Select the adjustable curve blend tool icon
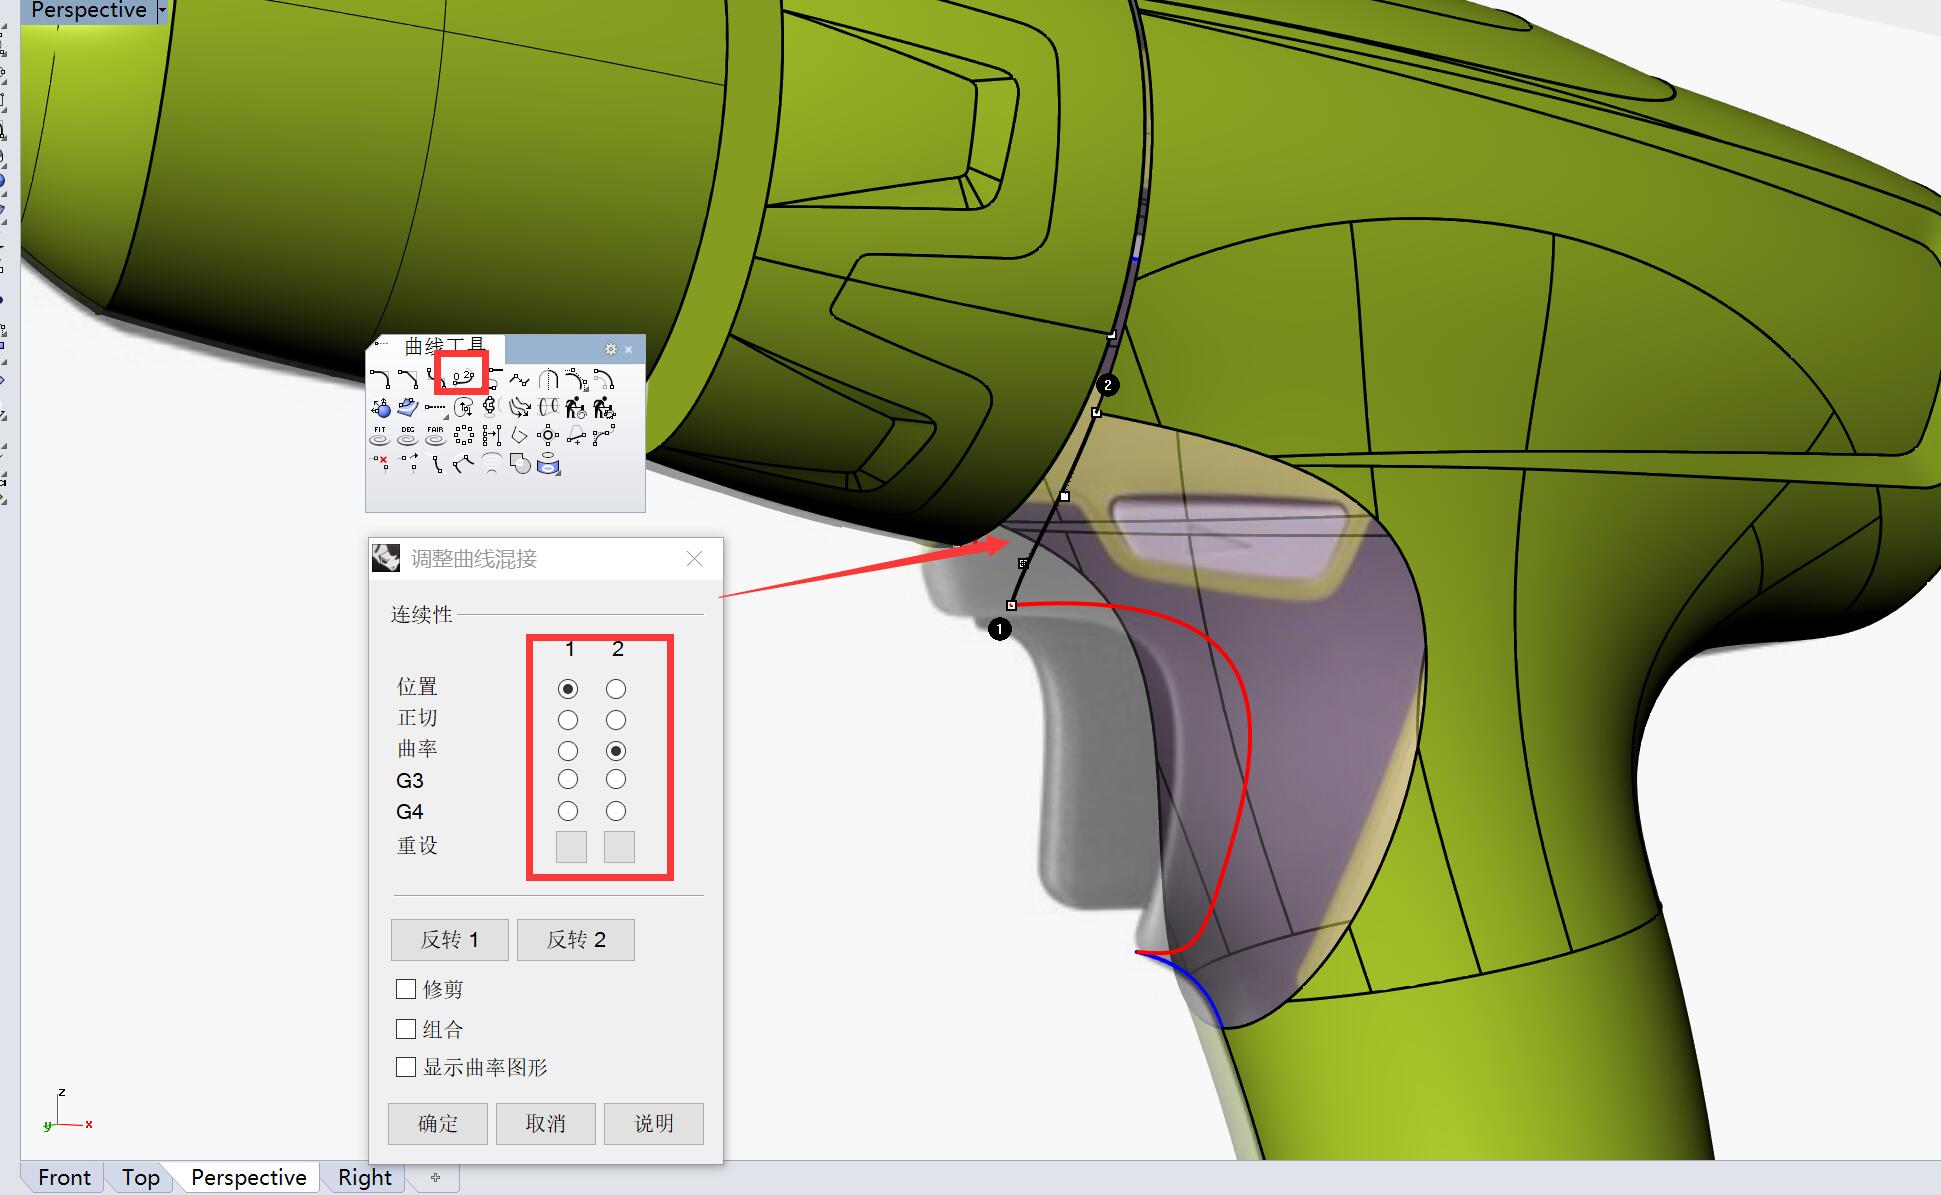 [x=462, y=378]
